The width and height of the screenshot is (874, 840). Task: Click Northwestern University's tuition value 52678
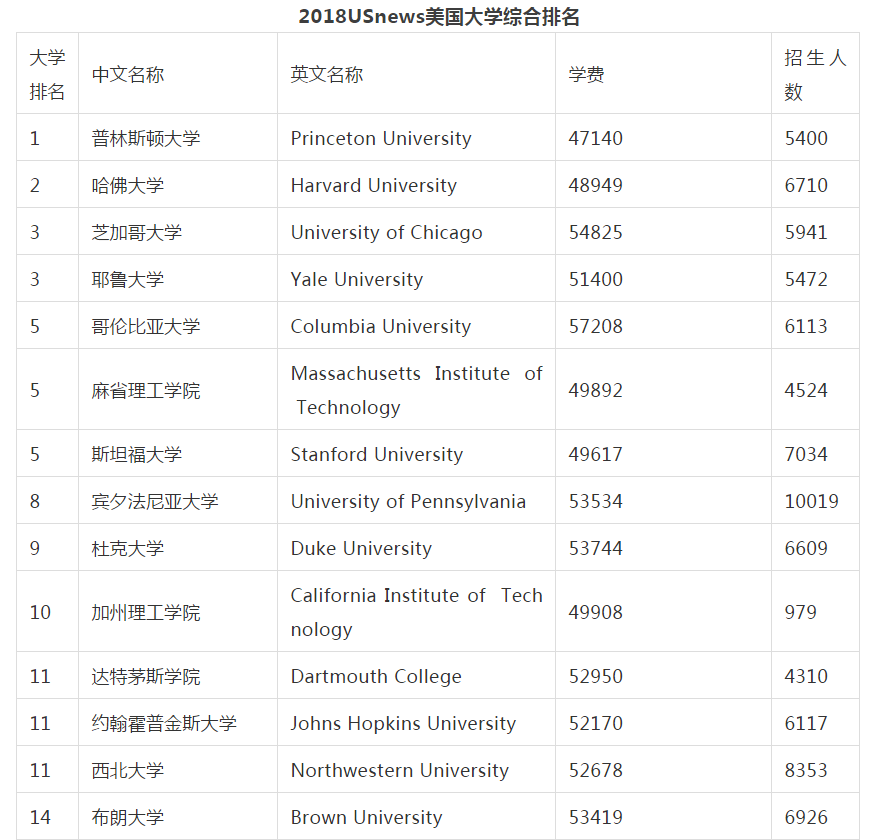[595, 770]
